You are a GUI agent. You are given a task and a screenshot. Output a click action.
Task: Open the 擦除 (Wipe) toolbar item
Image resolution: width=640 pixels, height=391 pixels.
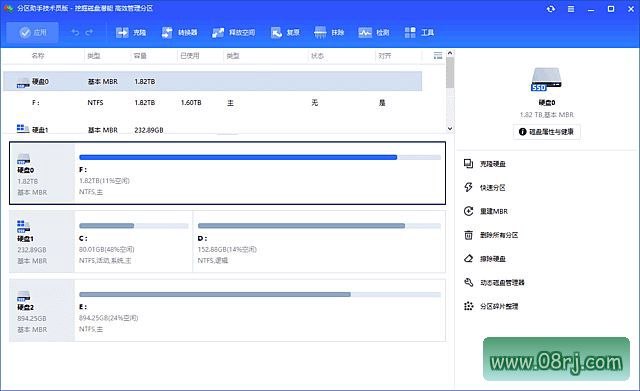point(329,33)
